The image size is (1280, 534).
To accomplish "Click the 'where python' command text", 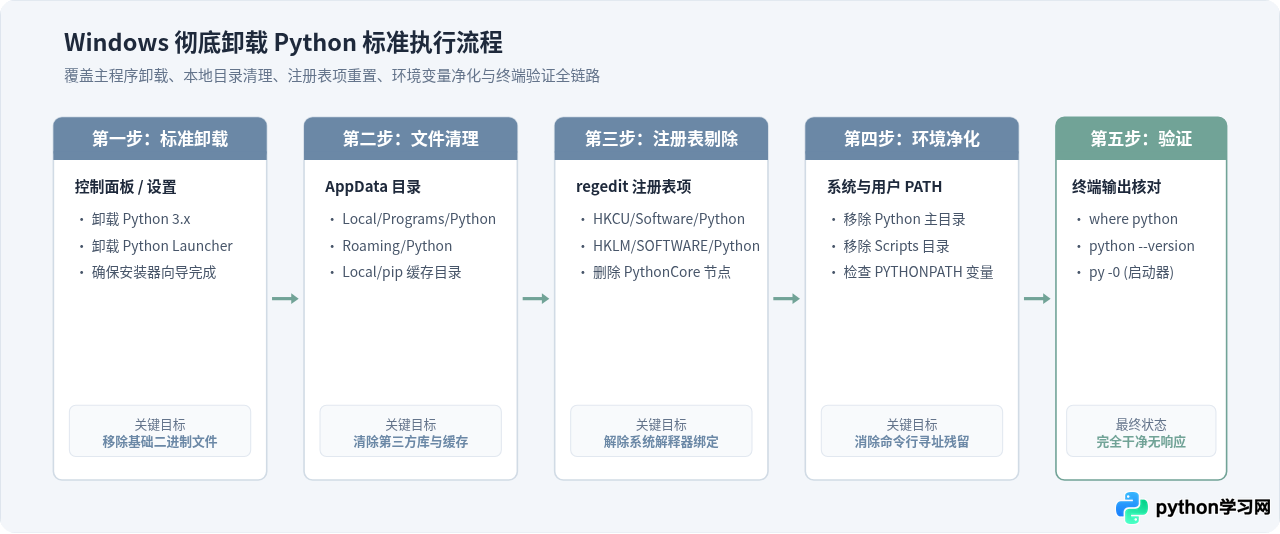I will (1134, 219).
